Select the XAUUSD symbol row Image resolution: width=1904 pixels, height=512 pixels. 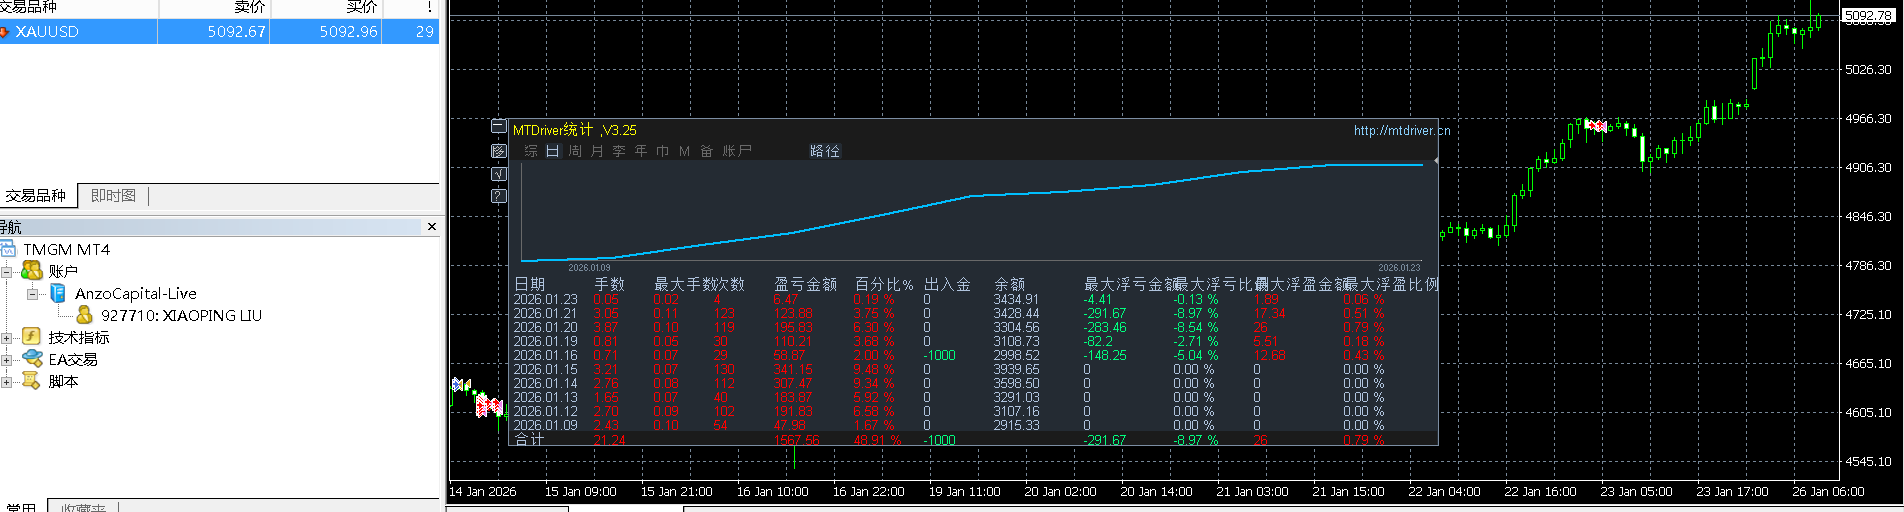click(x=219, y=32)
